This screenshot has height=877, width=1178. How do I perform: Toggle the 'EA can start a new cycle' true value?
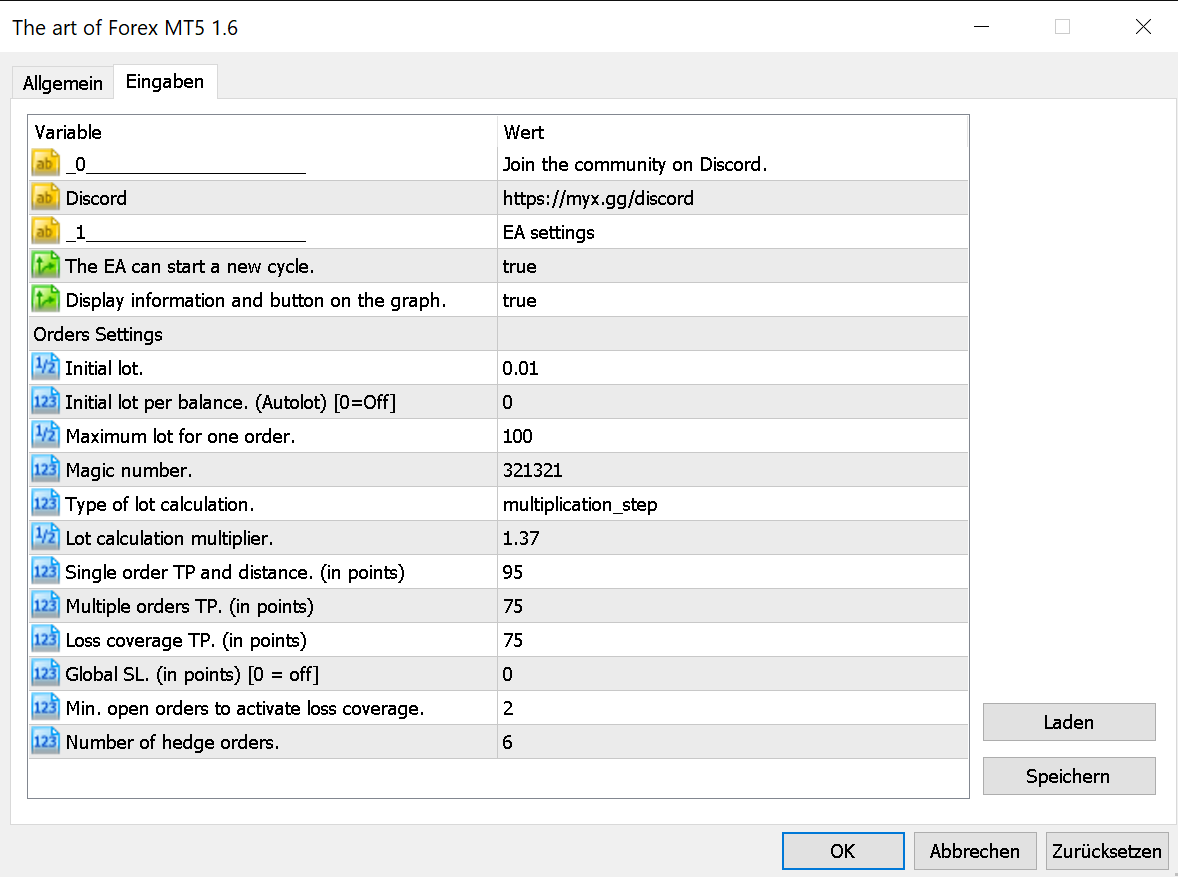(732, 266)
